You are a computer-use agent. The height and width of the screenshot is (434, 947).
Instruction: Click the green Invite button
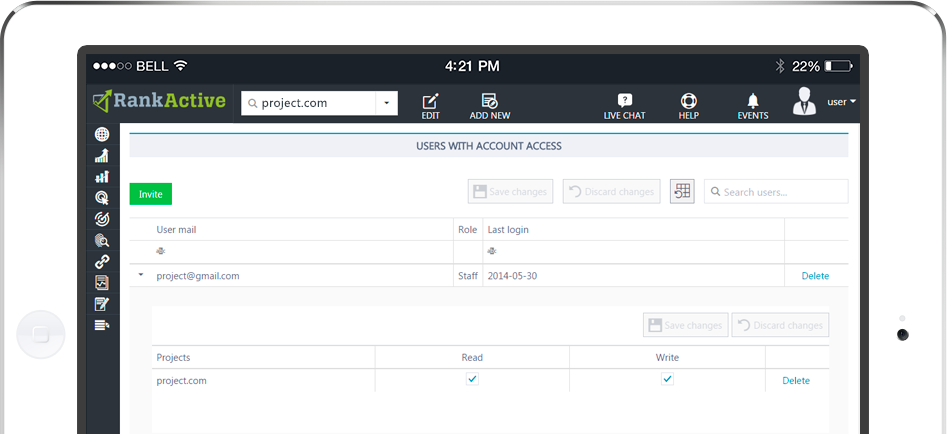[x=151, y=194]
